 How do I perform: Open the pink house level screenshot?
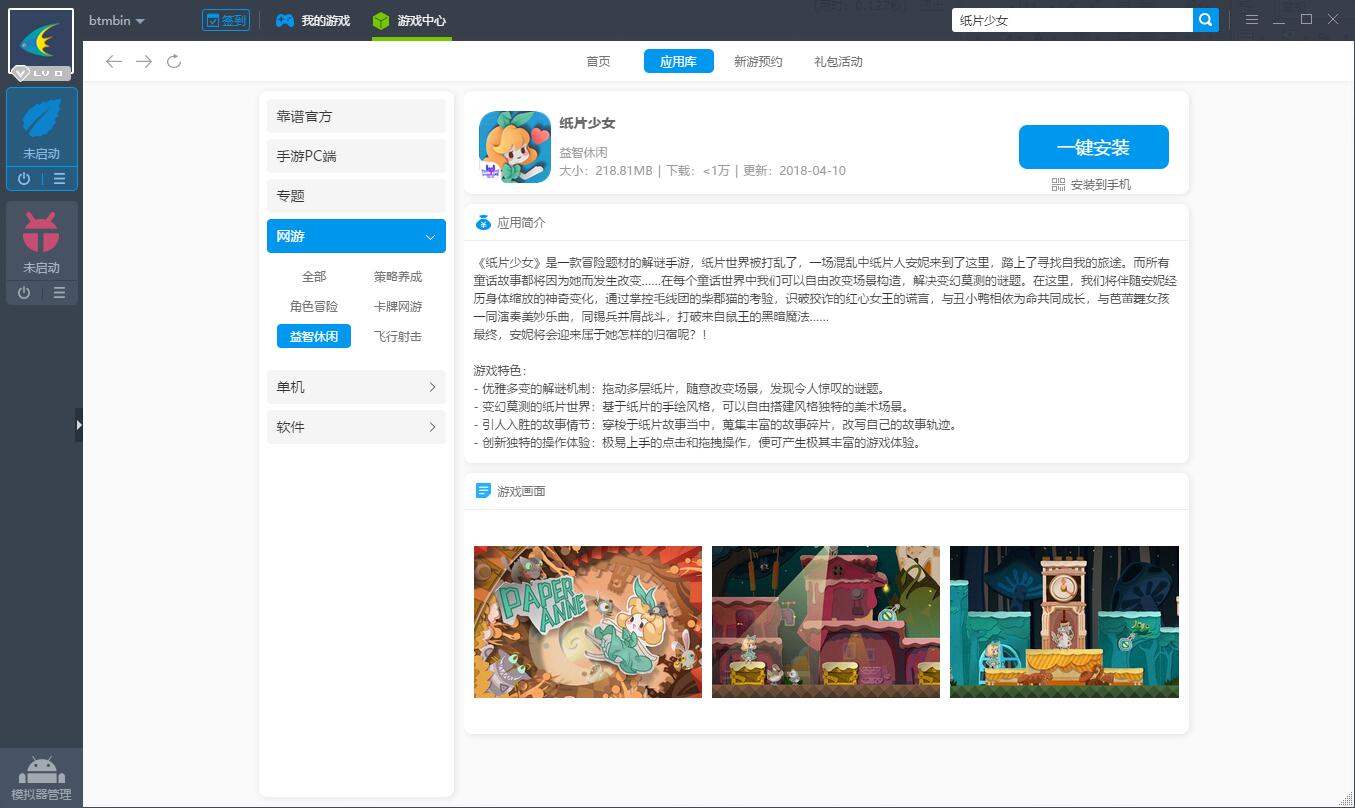tap(826, 622)
